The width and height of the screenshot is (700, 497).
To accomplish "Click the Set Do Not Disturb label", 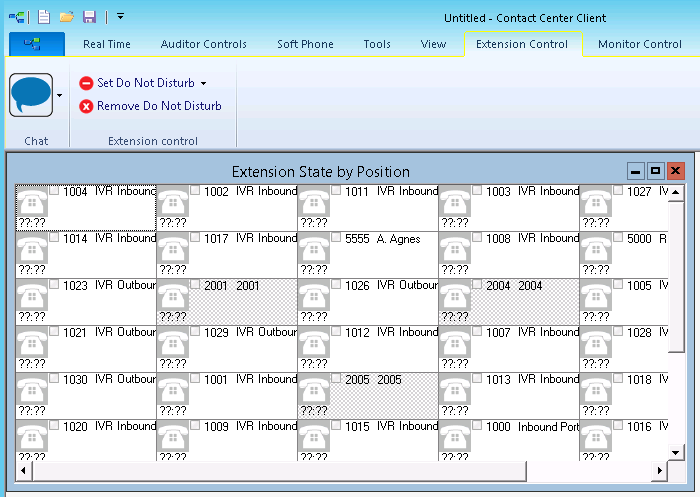I will [146, 83].
